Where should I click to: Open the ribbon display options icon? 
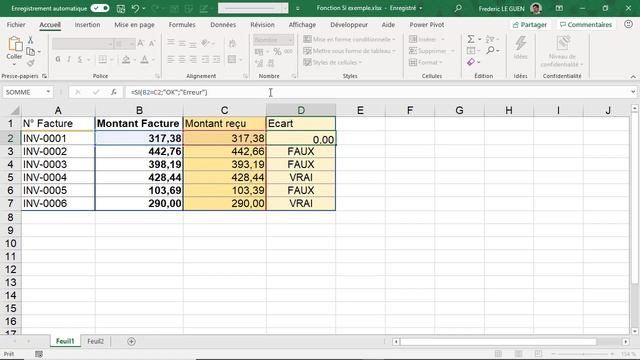pos(559,8)
